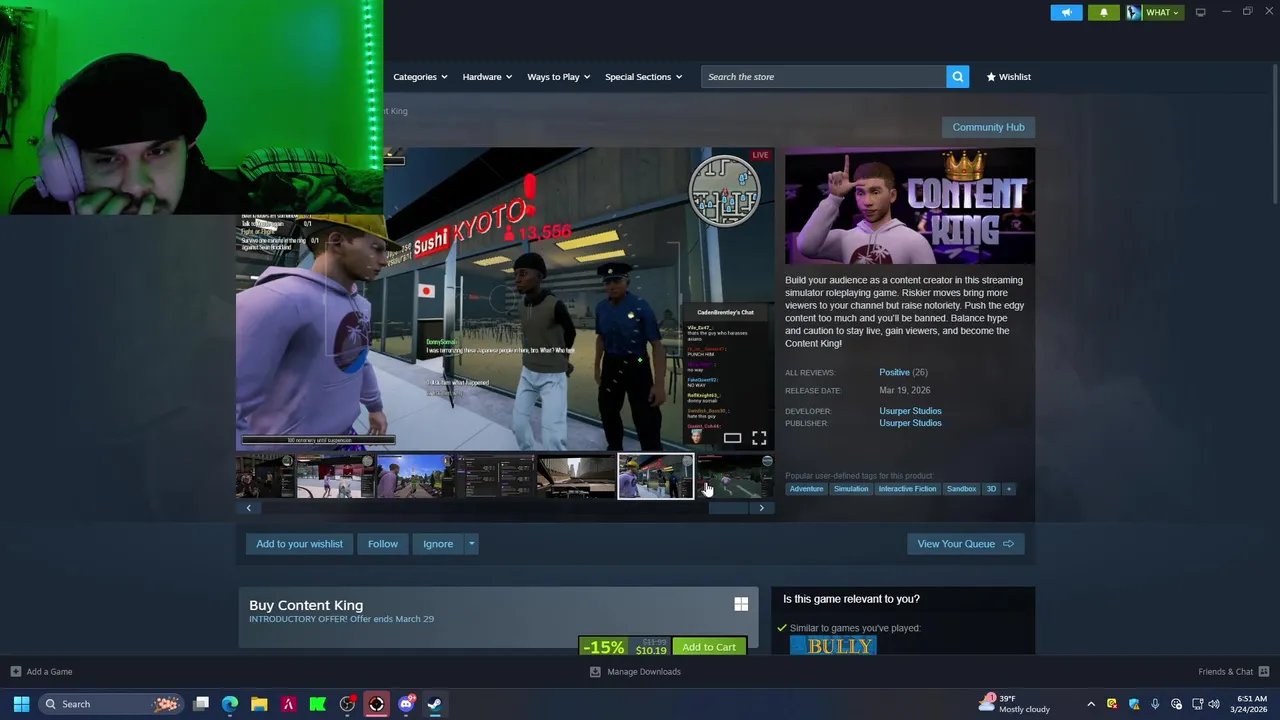Viewport: 1280px width, 720px height.
Task: Open the Steam announcements megaphone icon
Action: pyautogui.click(x=1066, y=12)
